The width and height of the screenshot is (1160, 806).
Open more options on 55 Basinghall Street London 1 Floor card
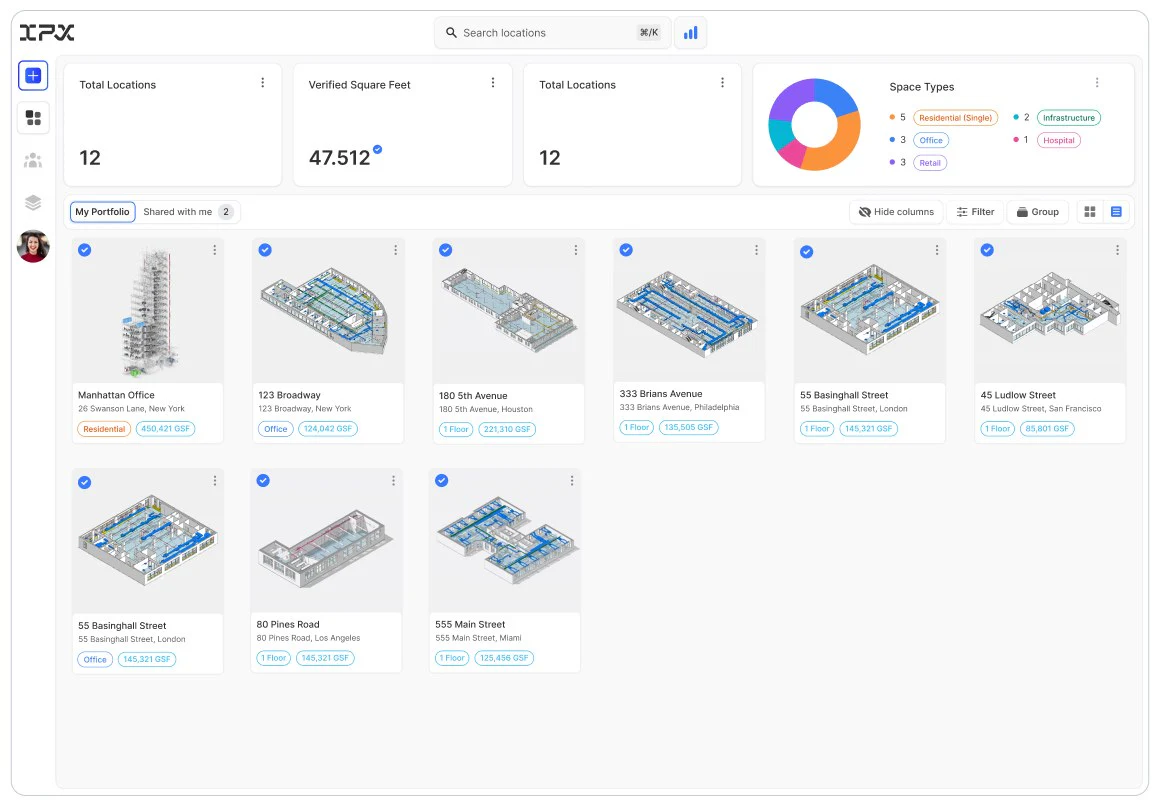point(937,250)
